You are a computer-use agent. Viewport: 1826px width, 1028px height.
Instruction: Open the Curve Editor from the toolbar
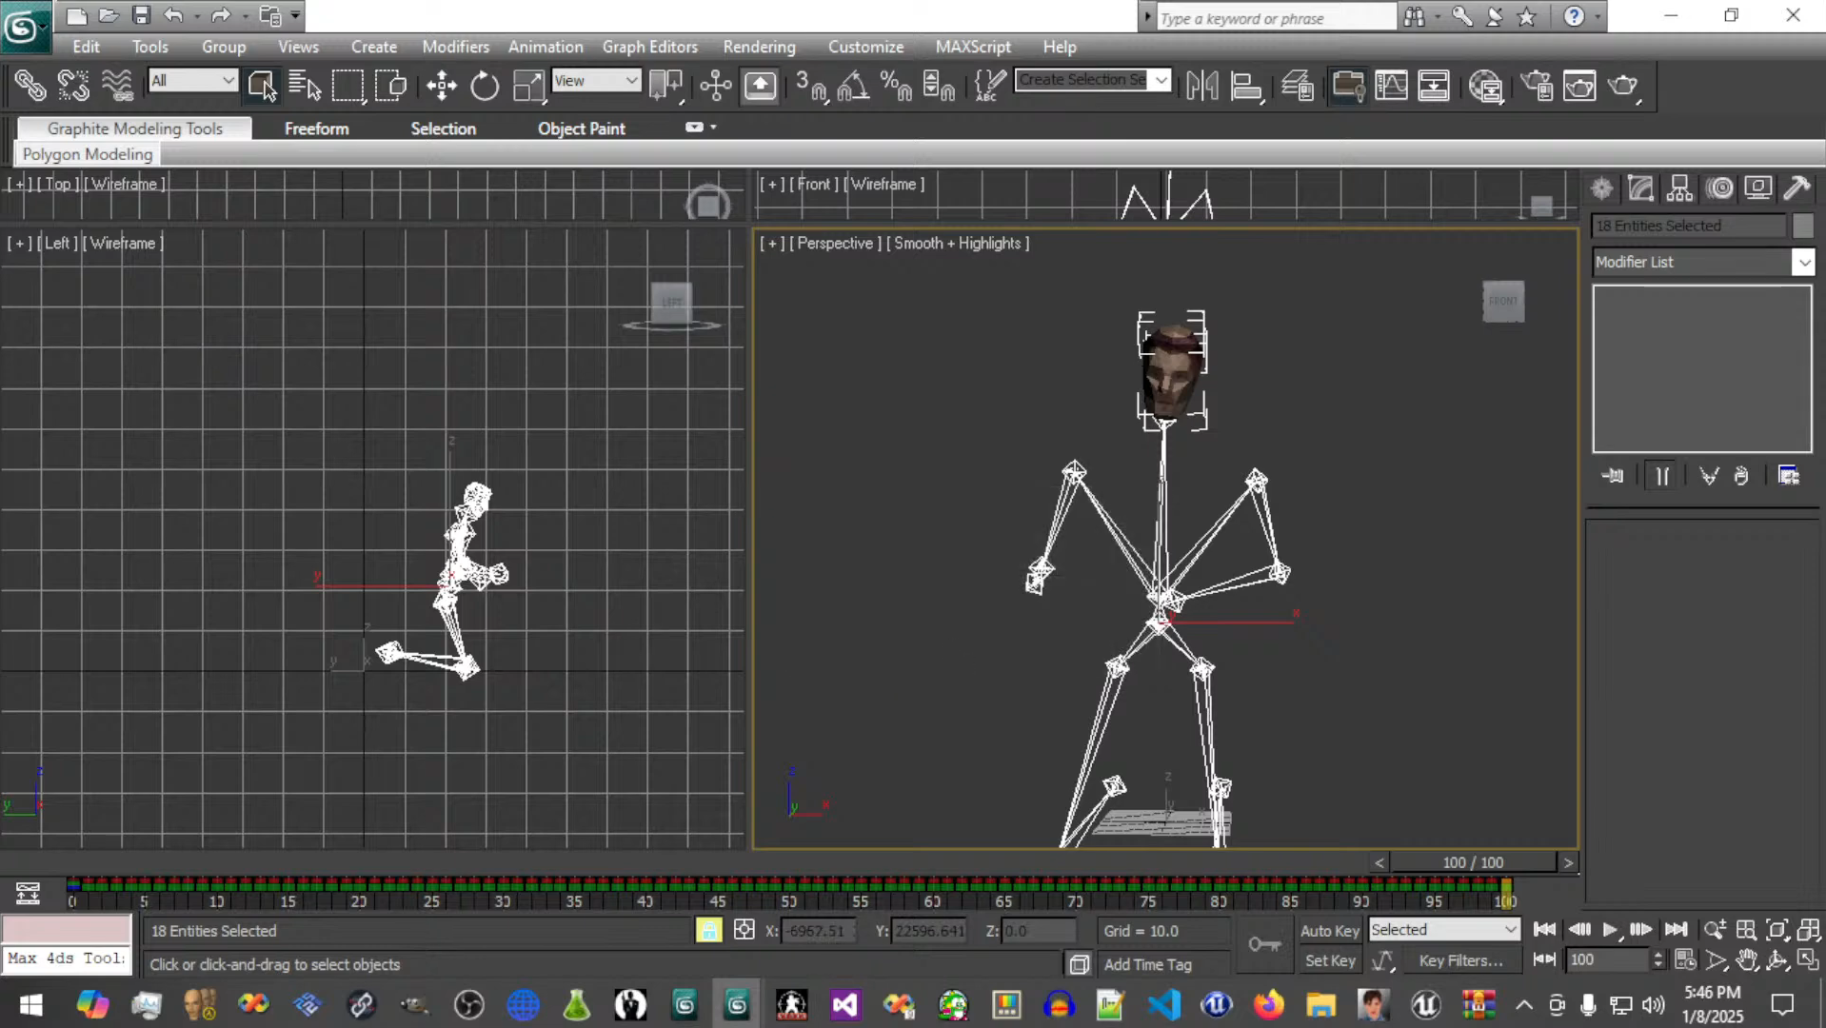pos(1390,86)
